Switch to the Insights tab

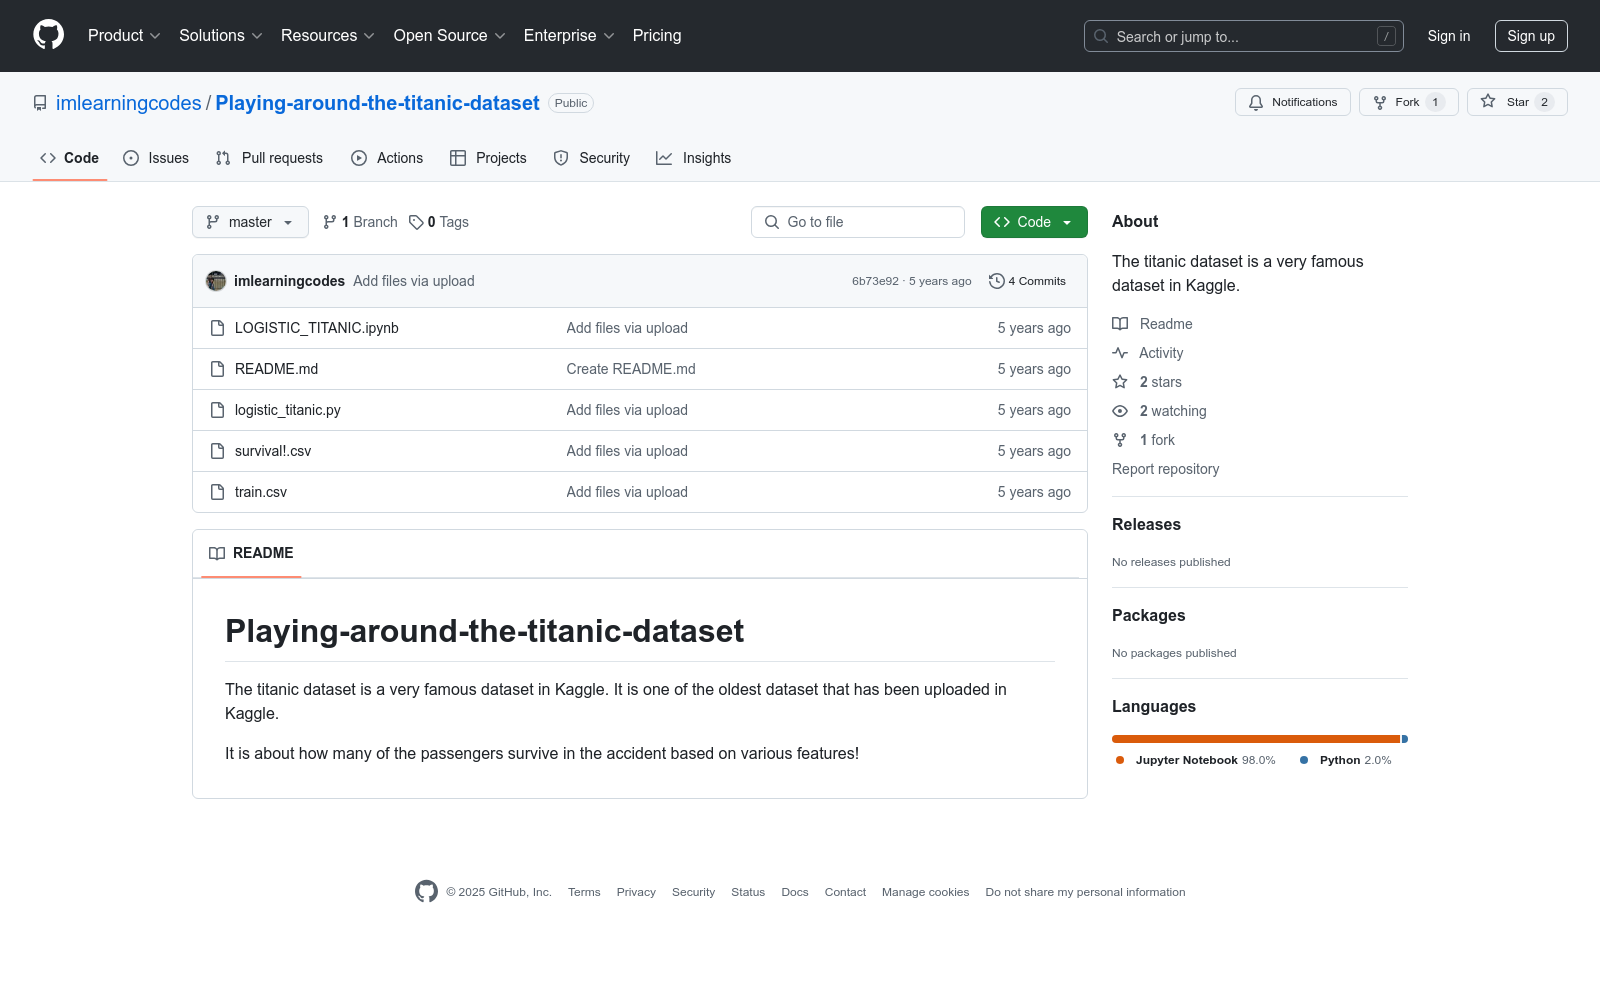(x=694, y=158)
